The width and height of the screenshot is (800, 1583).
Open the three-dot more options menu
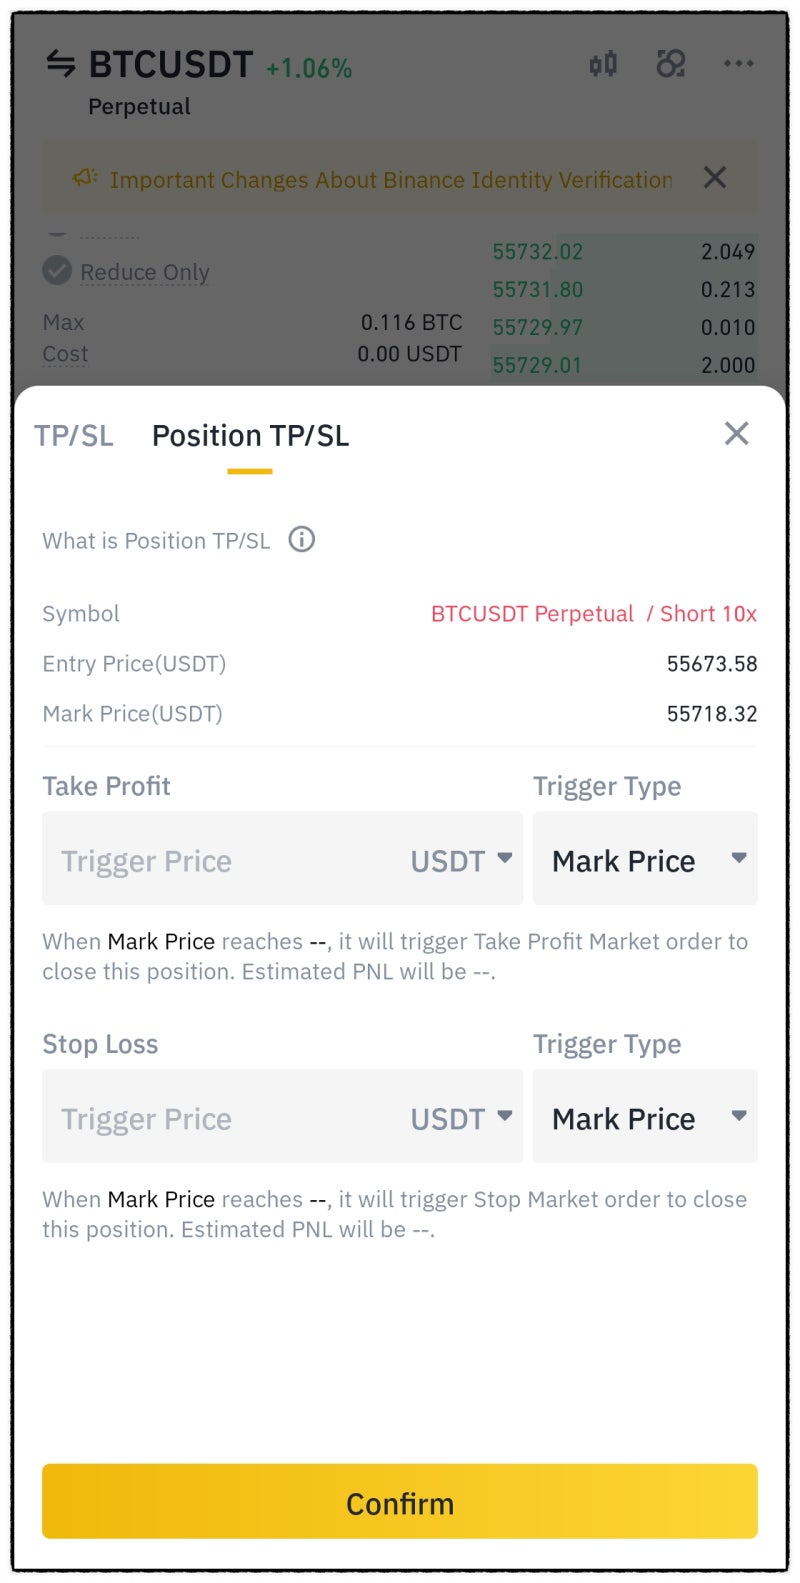(738, 64)
